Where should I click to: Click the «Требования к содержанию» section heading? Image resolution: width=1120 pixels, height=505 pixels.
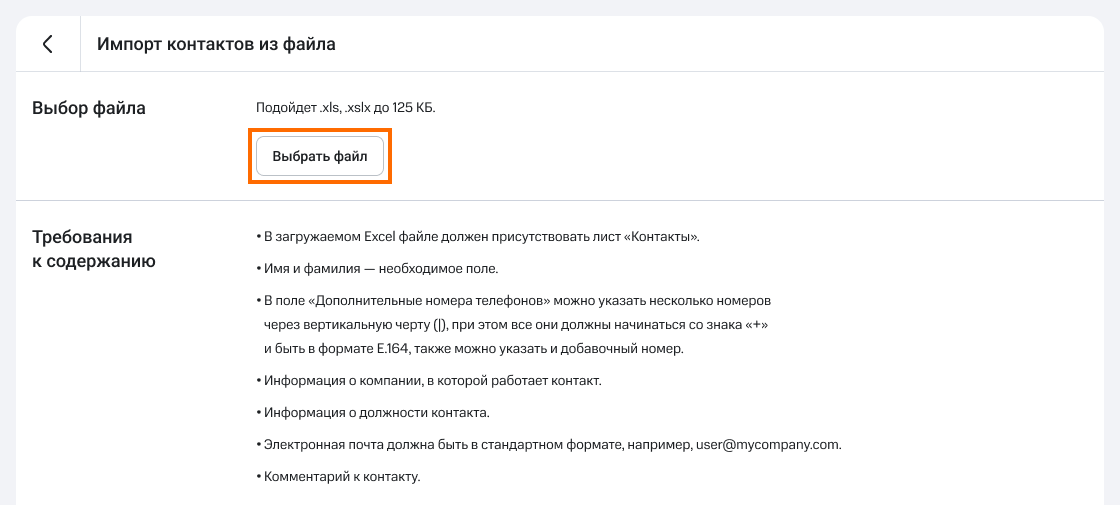[x=94, y=250]
